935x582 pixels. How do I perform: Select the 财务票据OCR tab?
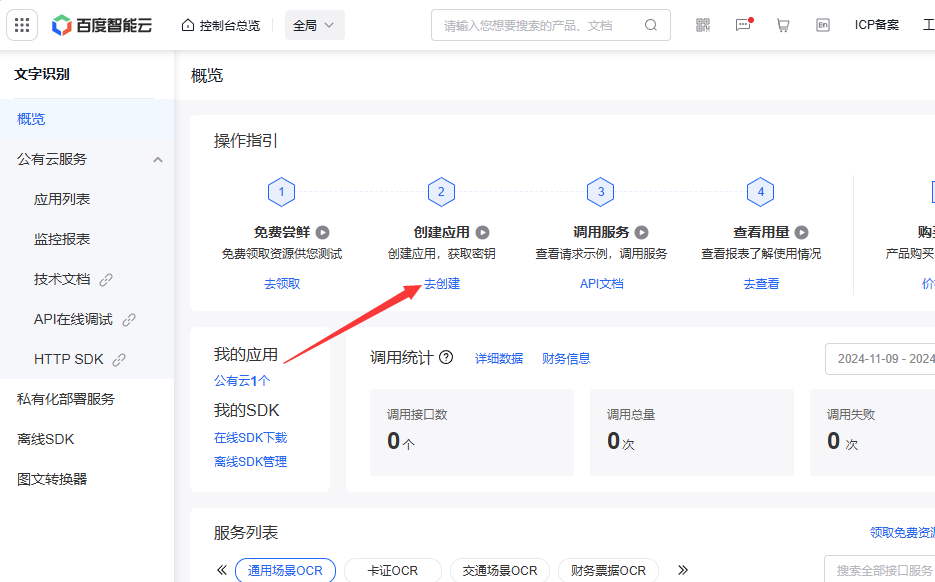[608, 571]
